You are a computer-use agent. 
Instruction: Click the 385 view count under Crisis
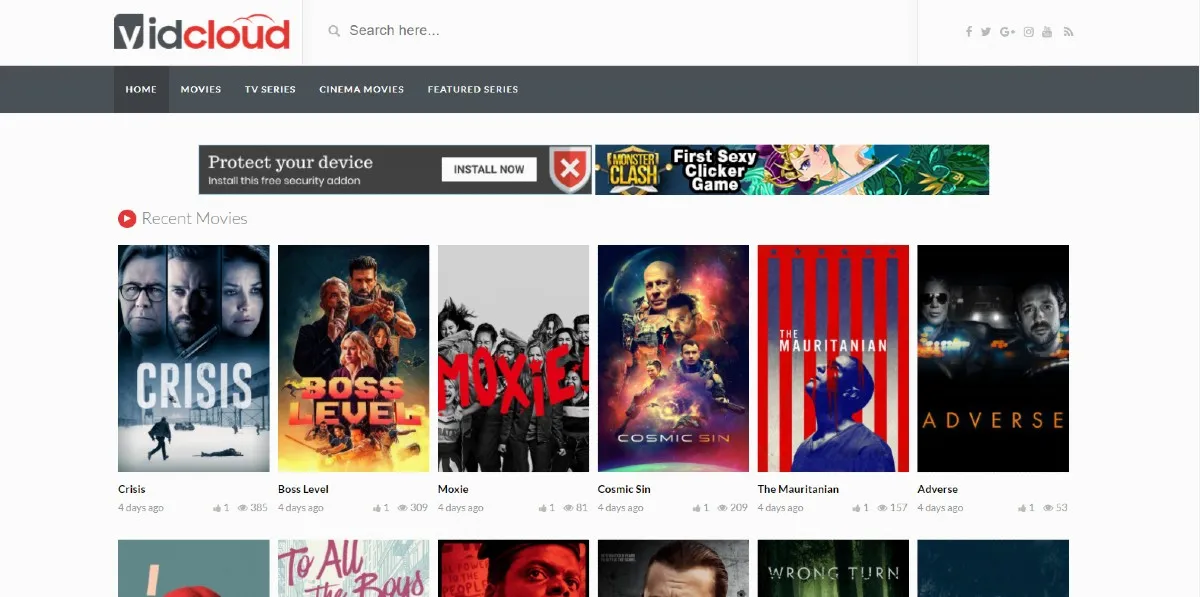[x=259, y=508]
